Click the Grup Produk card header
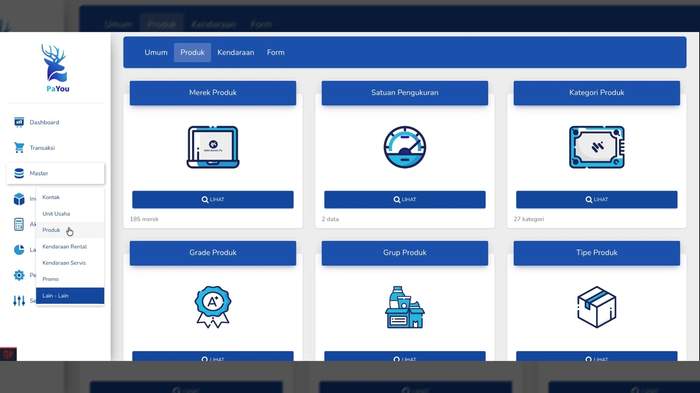700x393 pixels. pyautogui.click(x=404, y=253)
